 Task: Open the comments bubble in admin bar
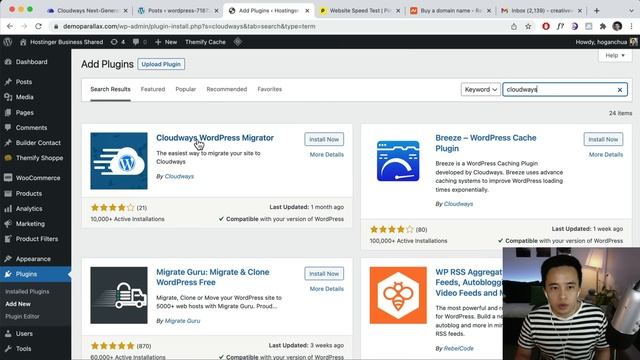click(x=140, y=42)
